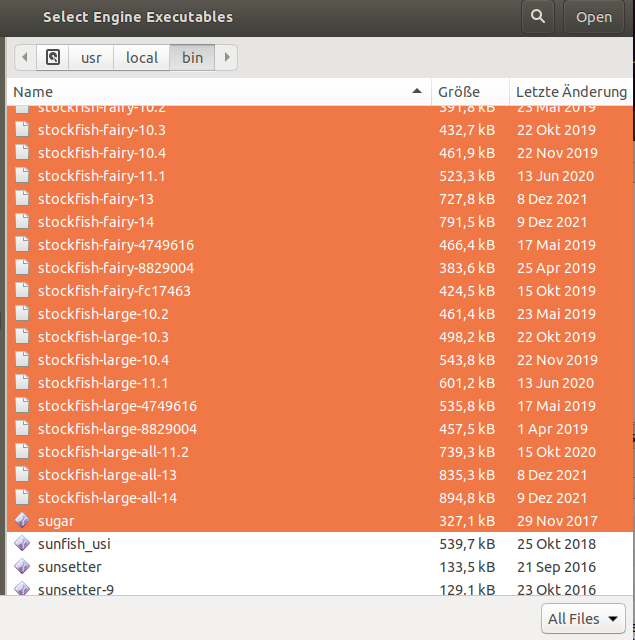Click the file icon of stockfish-large-10.3
The width and height of the screenshot is (635, 640).
pyautogui.click(x=22, y=336)
